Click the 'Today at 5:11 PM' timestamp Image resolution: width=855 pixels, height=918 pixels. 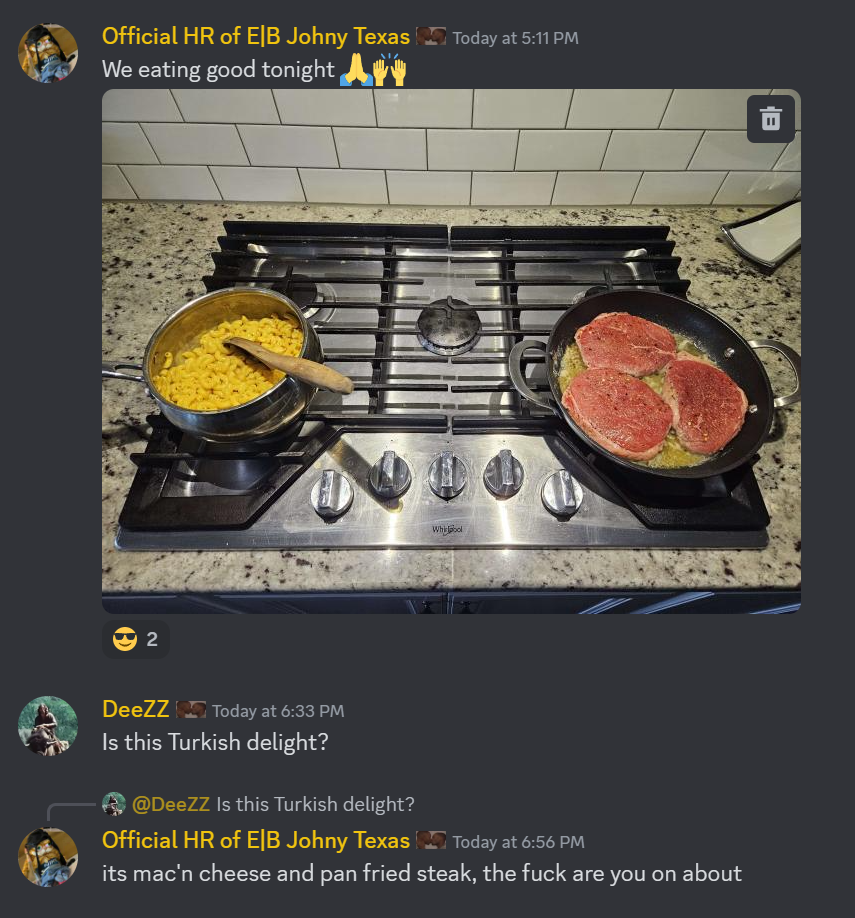pyautogui.click(x=515, y=38)
